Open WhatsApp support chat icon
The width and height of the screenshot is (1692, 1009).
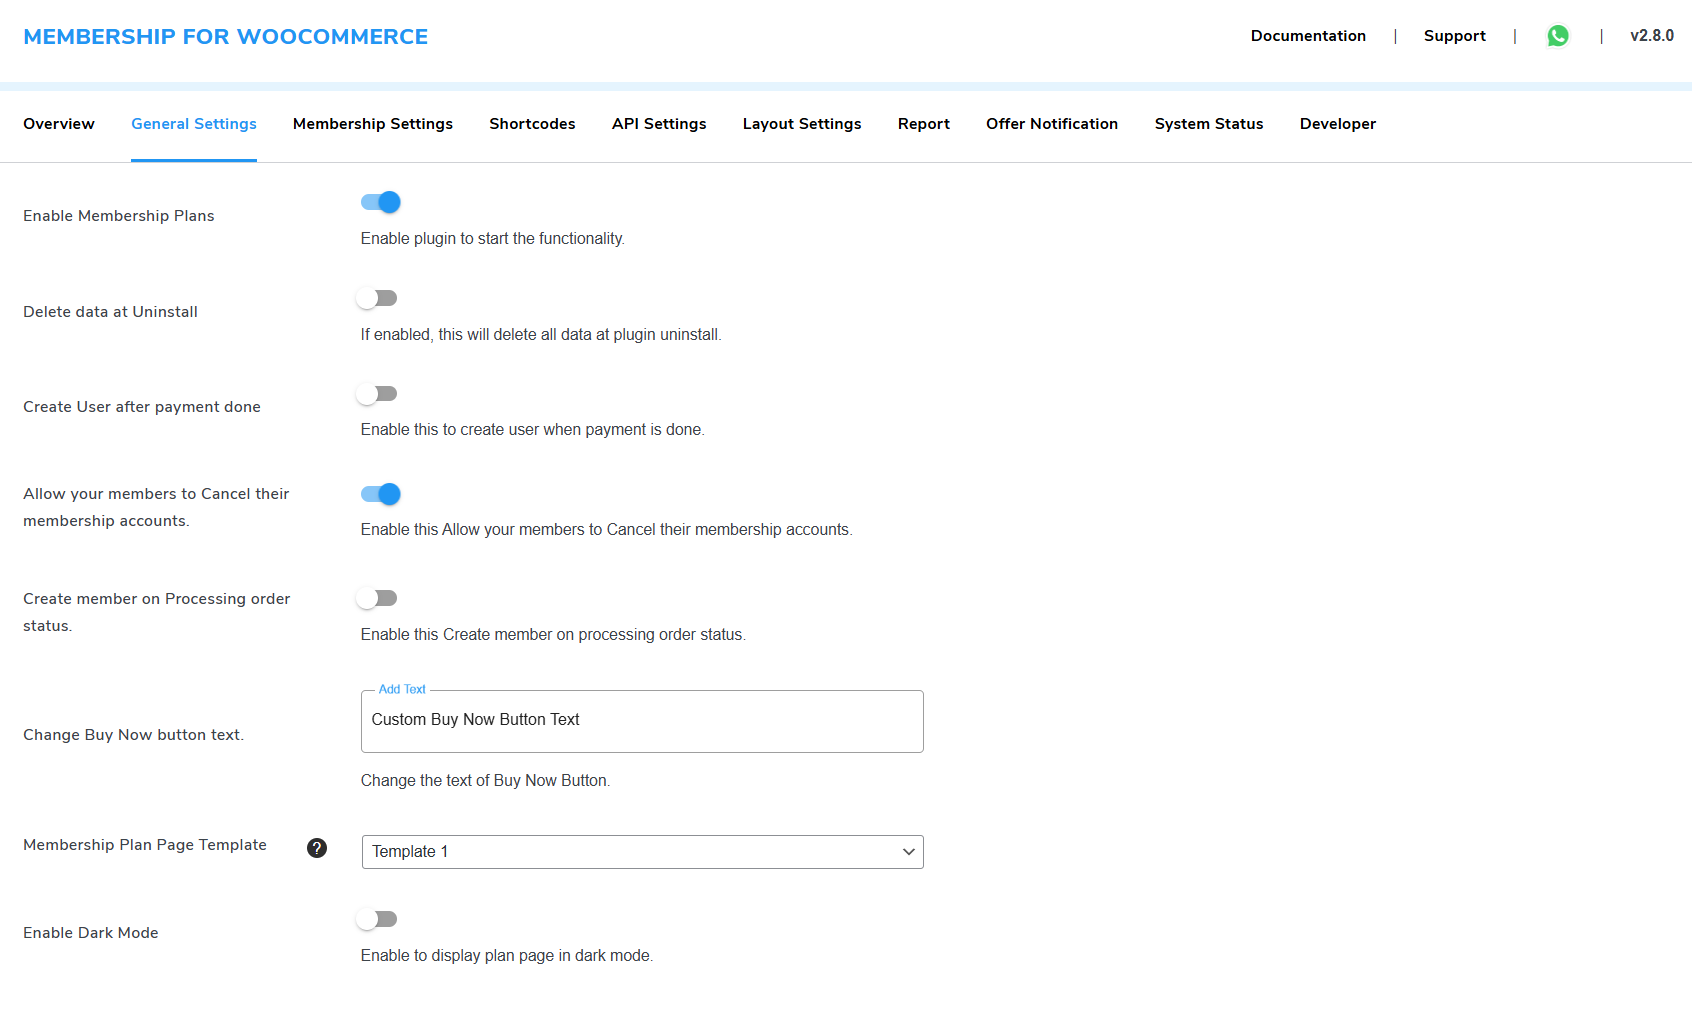coord(1558,36)
